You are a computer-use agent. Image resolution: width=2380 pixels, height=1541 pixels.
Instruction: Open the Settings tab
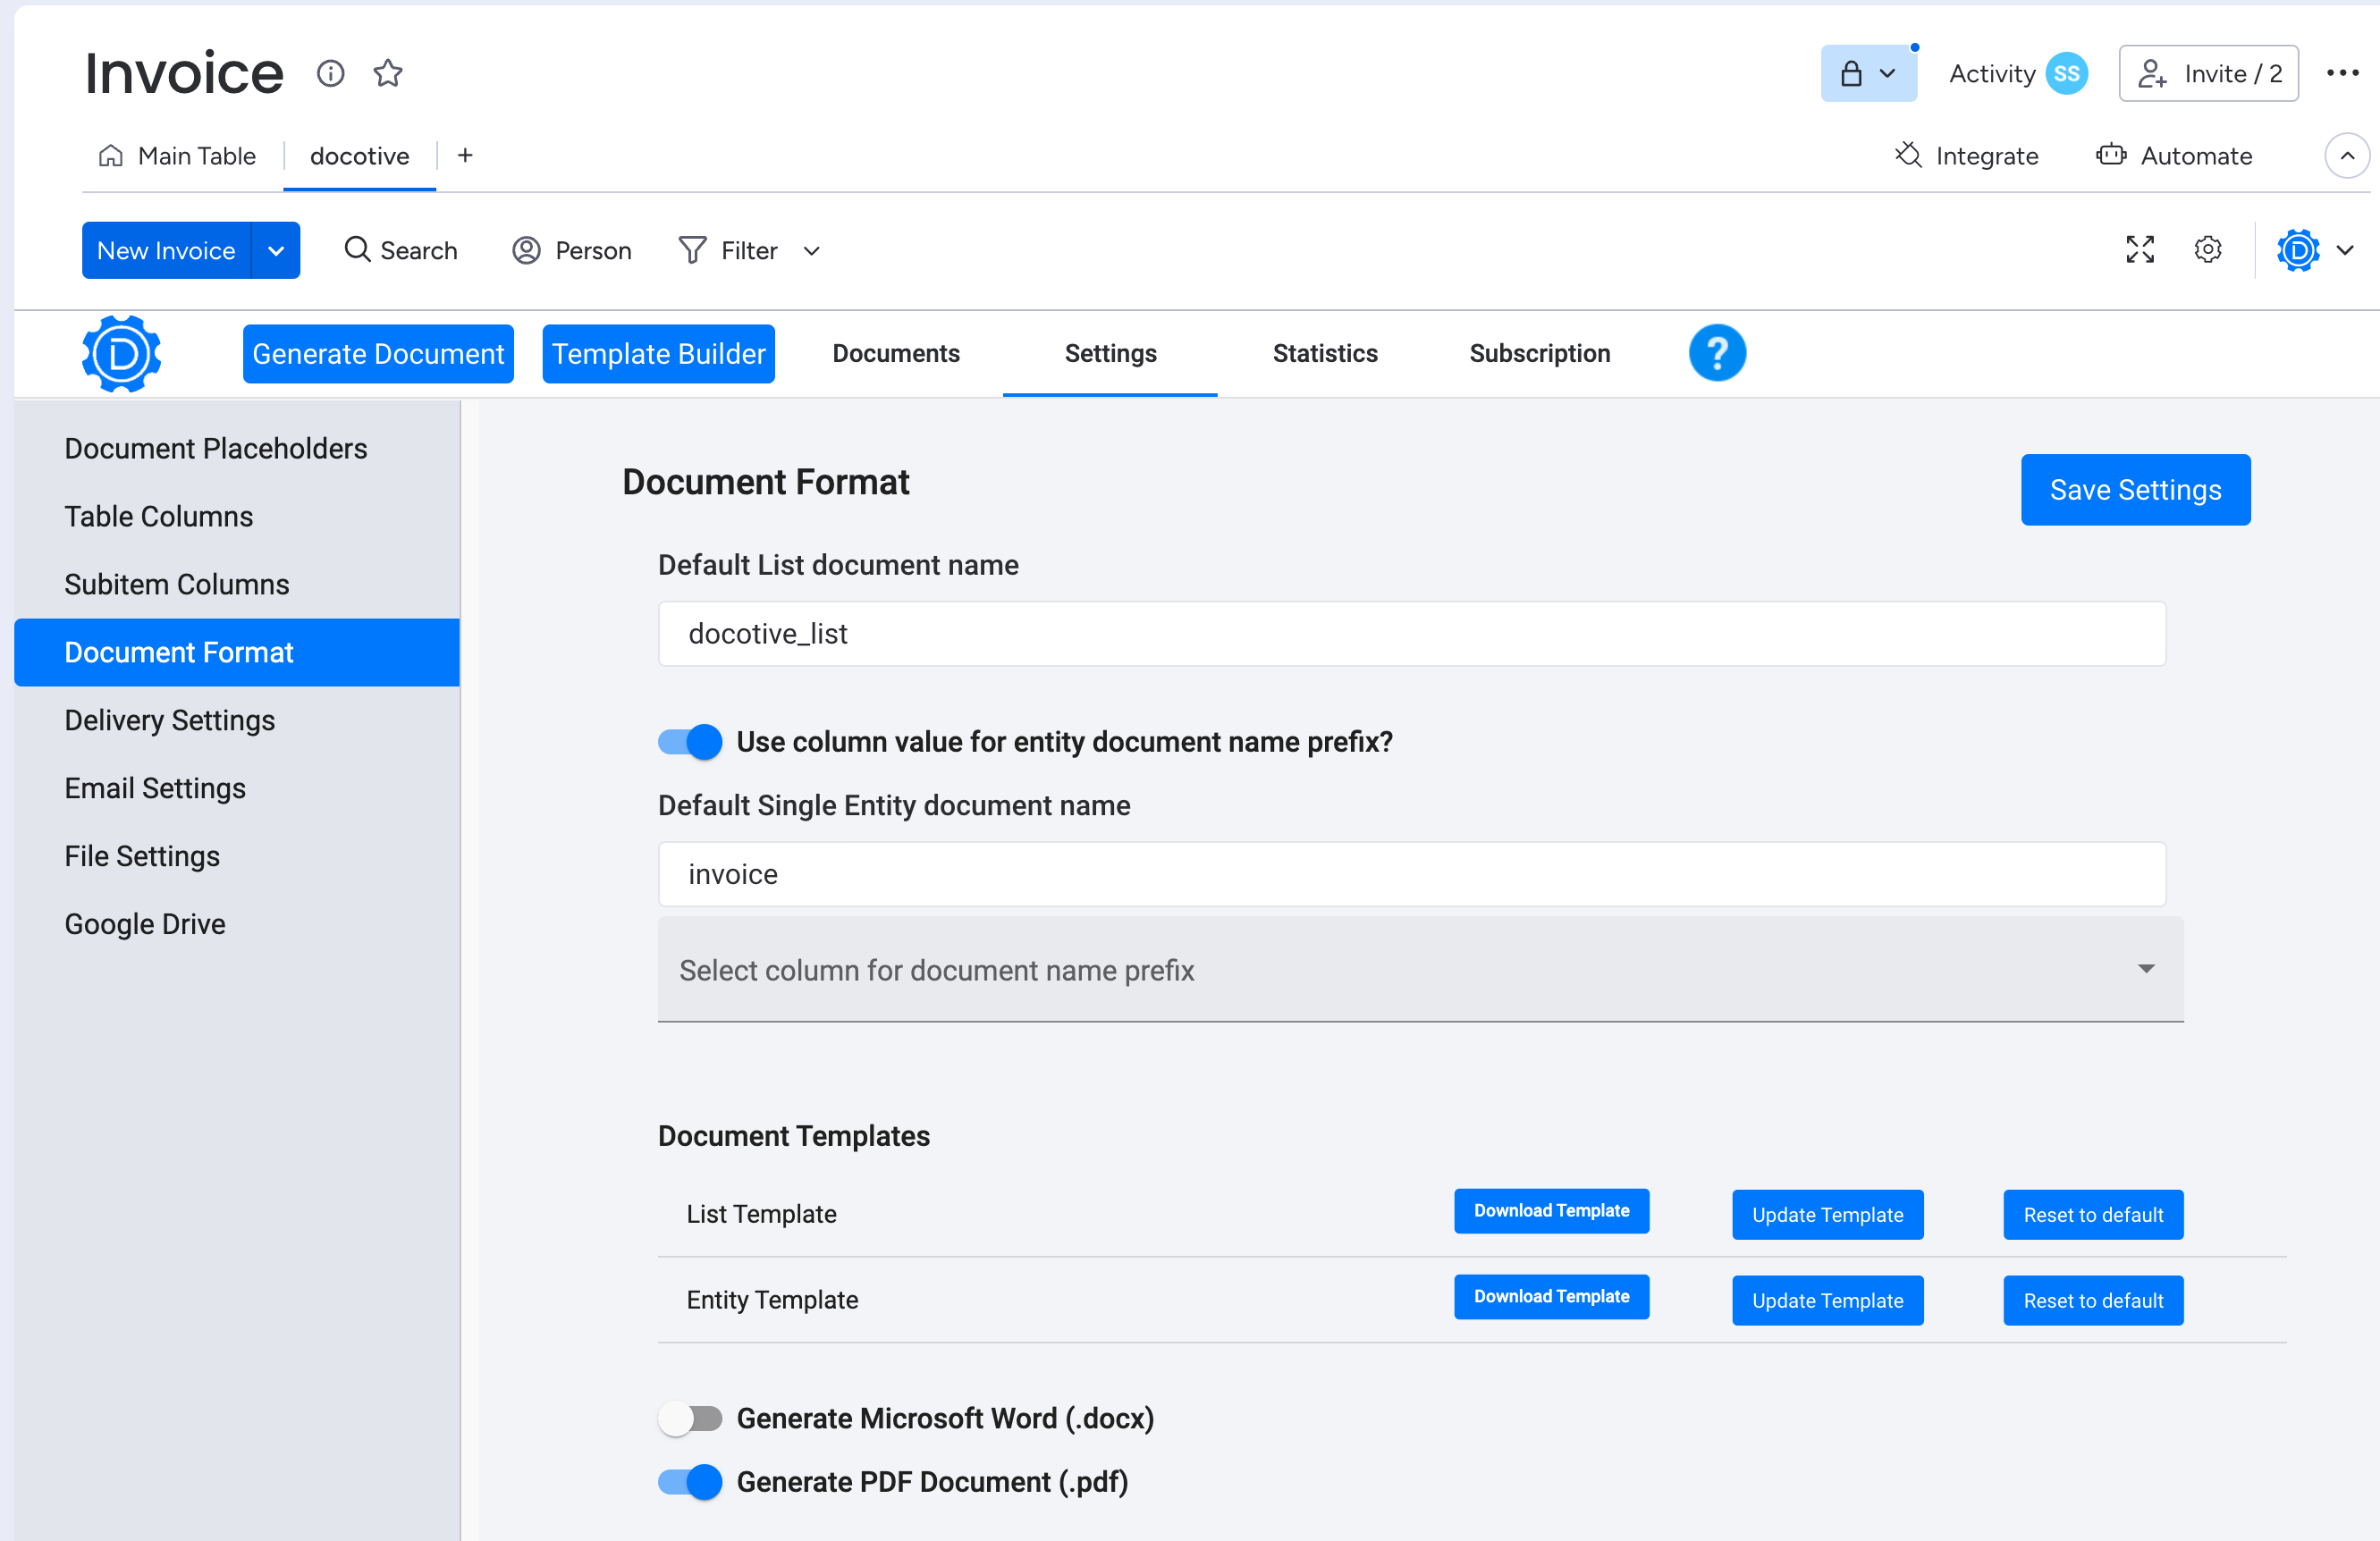point(1110,353)
